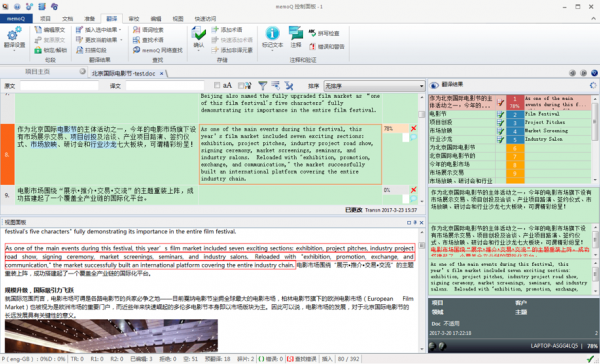Open the translation settings gear icon

point(13,34)
